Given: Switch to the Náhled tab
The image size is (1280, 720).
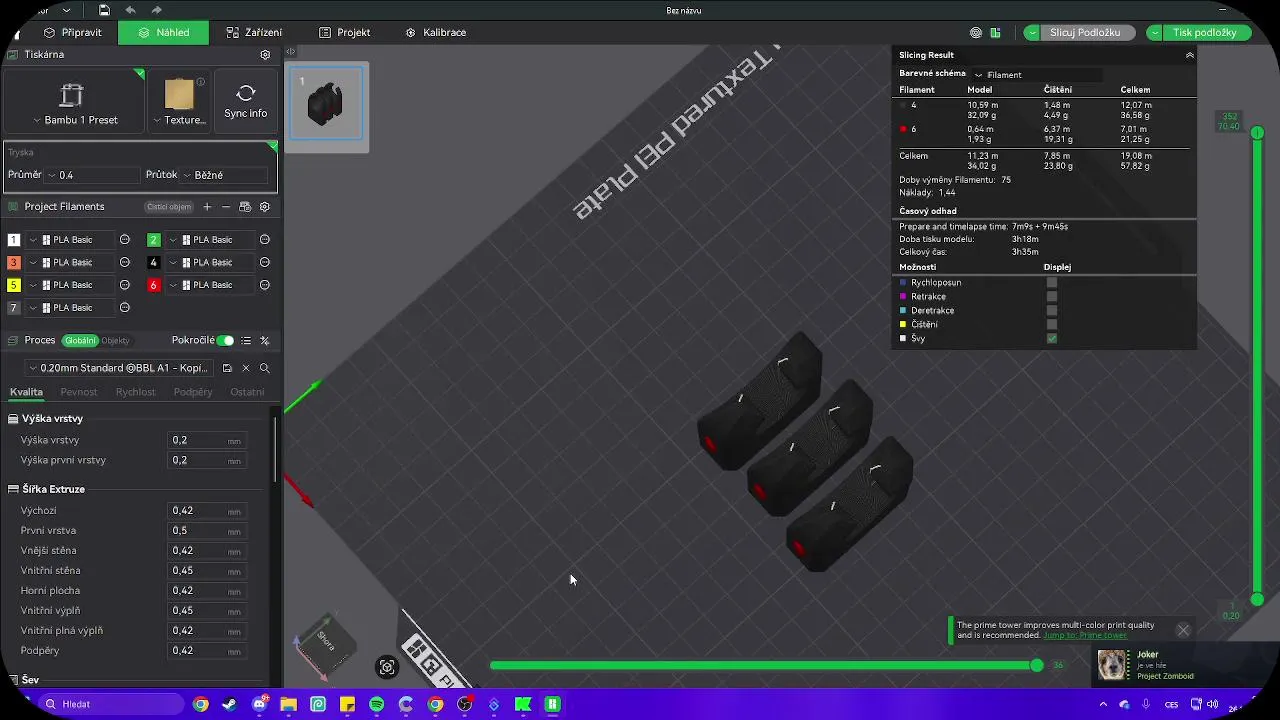Looking at the screenshot, I should coord(163,33).
